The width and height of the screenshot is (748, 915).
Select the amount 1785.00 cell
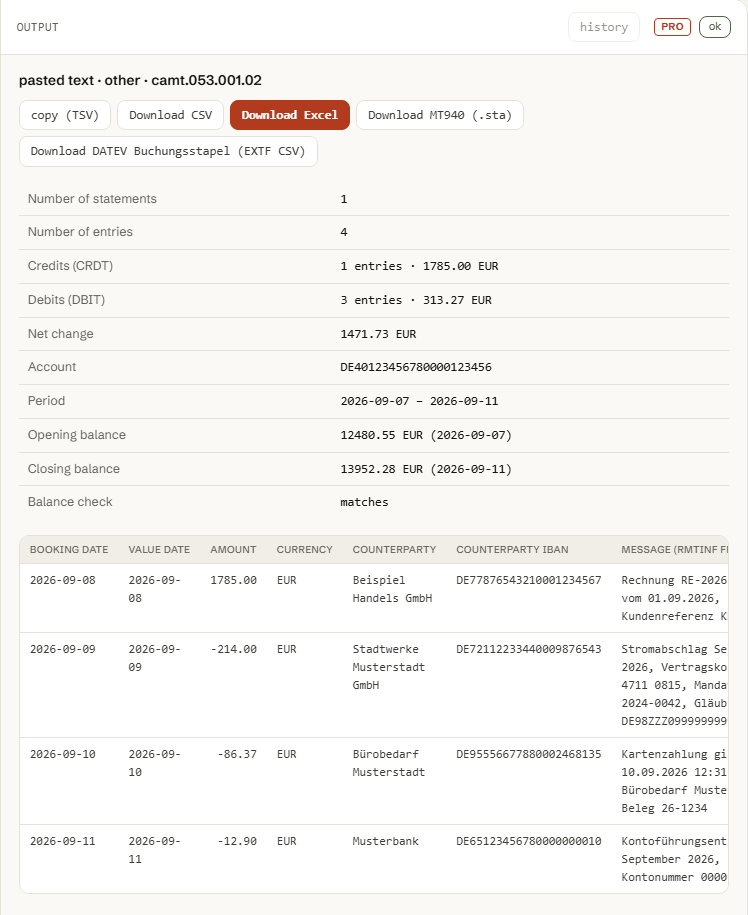(233, 580)
